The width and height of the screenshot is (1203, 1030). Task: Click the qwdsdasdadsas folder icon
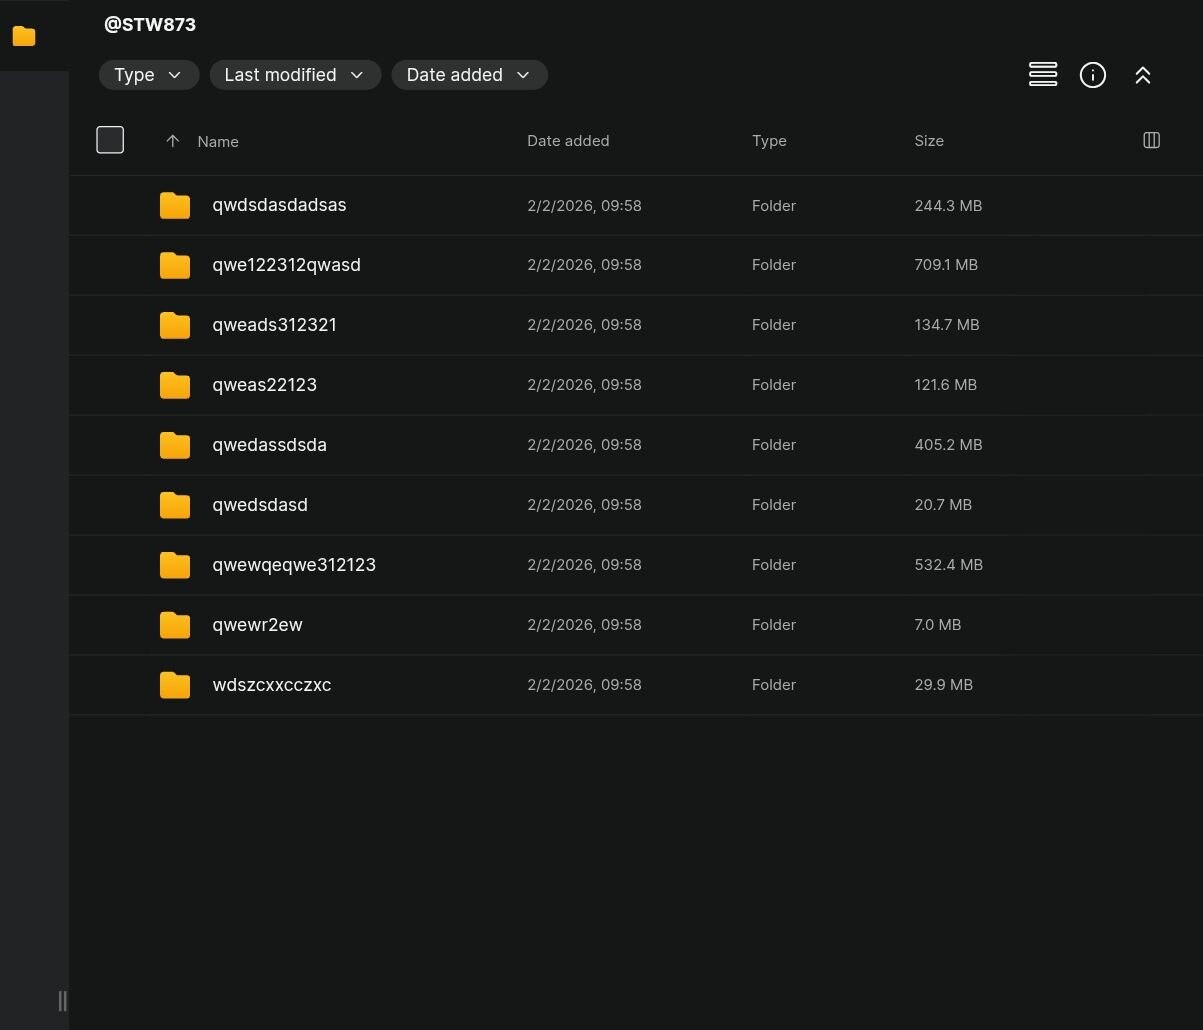click(x=175, y=205)
